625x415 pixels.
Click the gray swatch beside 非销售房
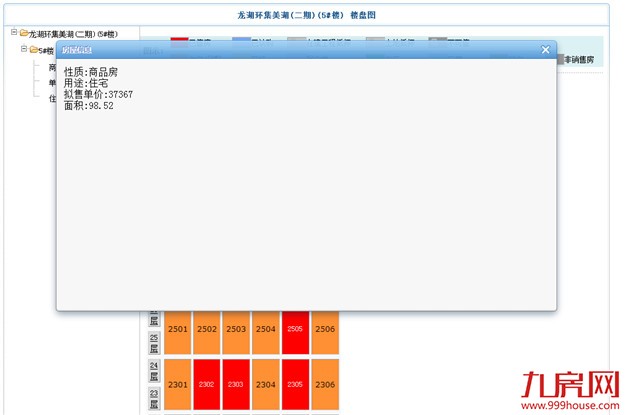click(x=560, y=59)
